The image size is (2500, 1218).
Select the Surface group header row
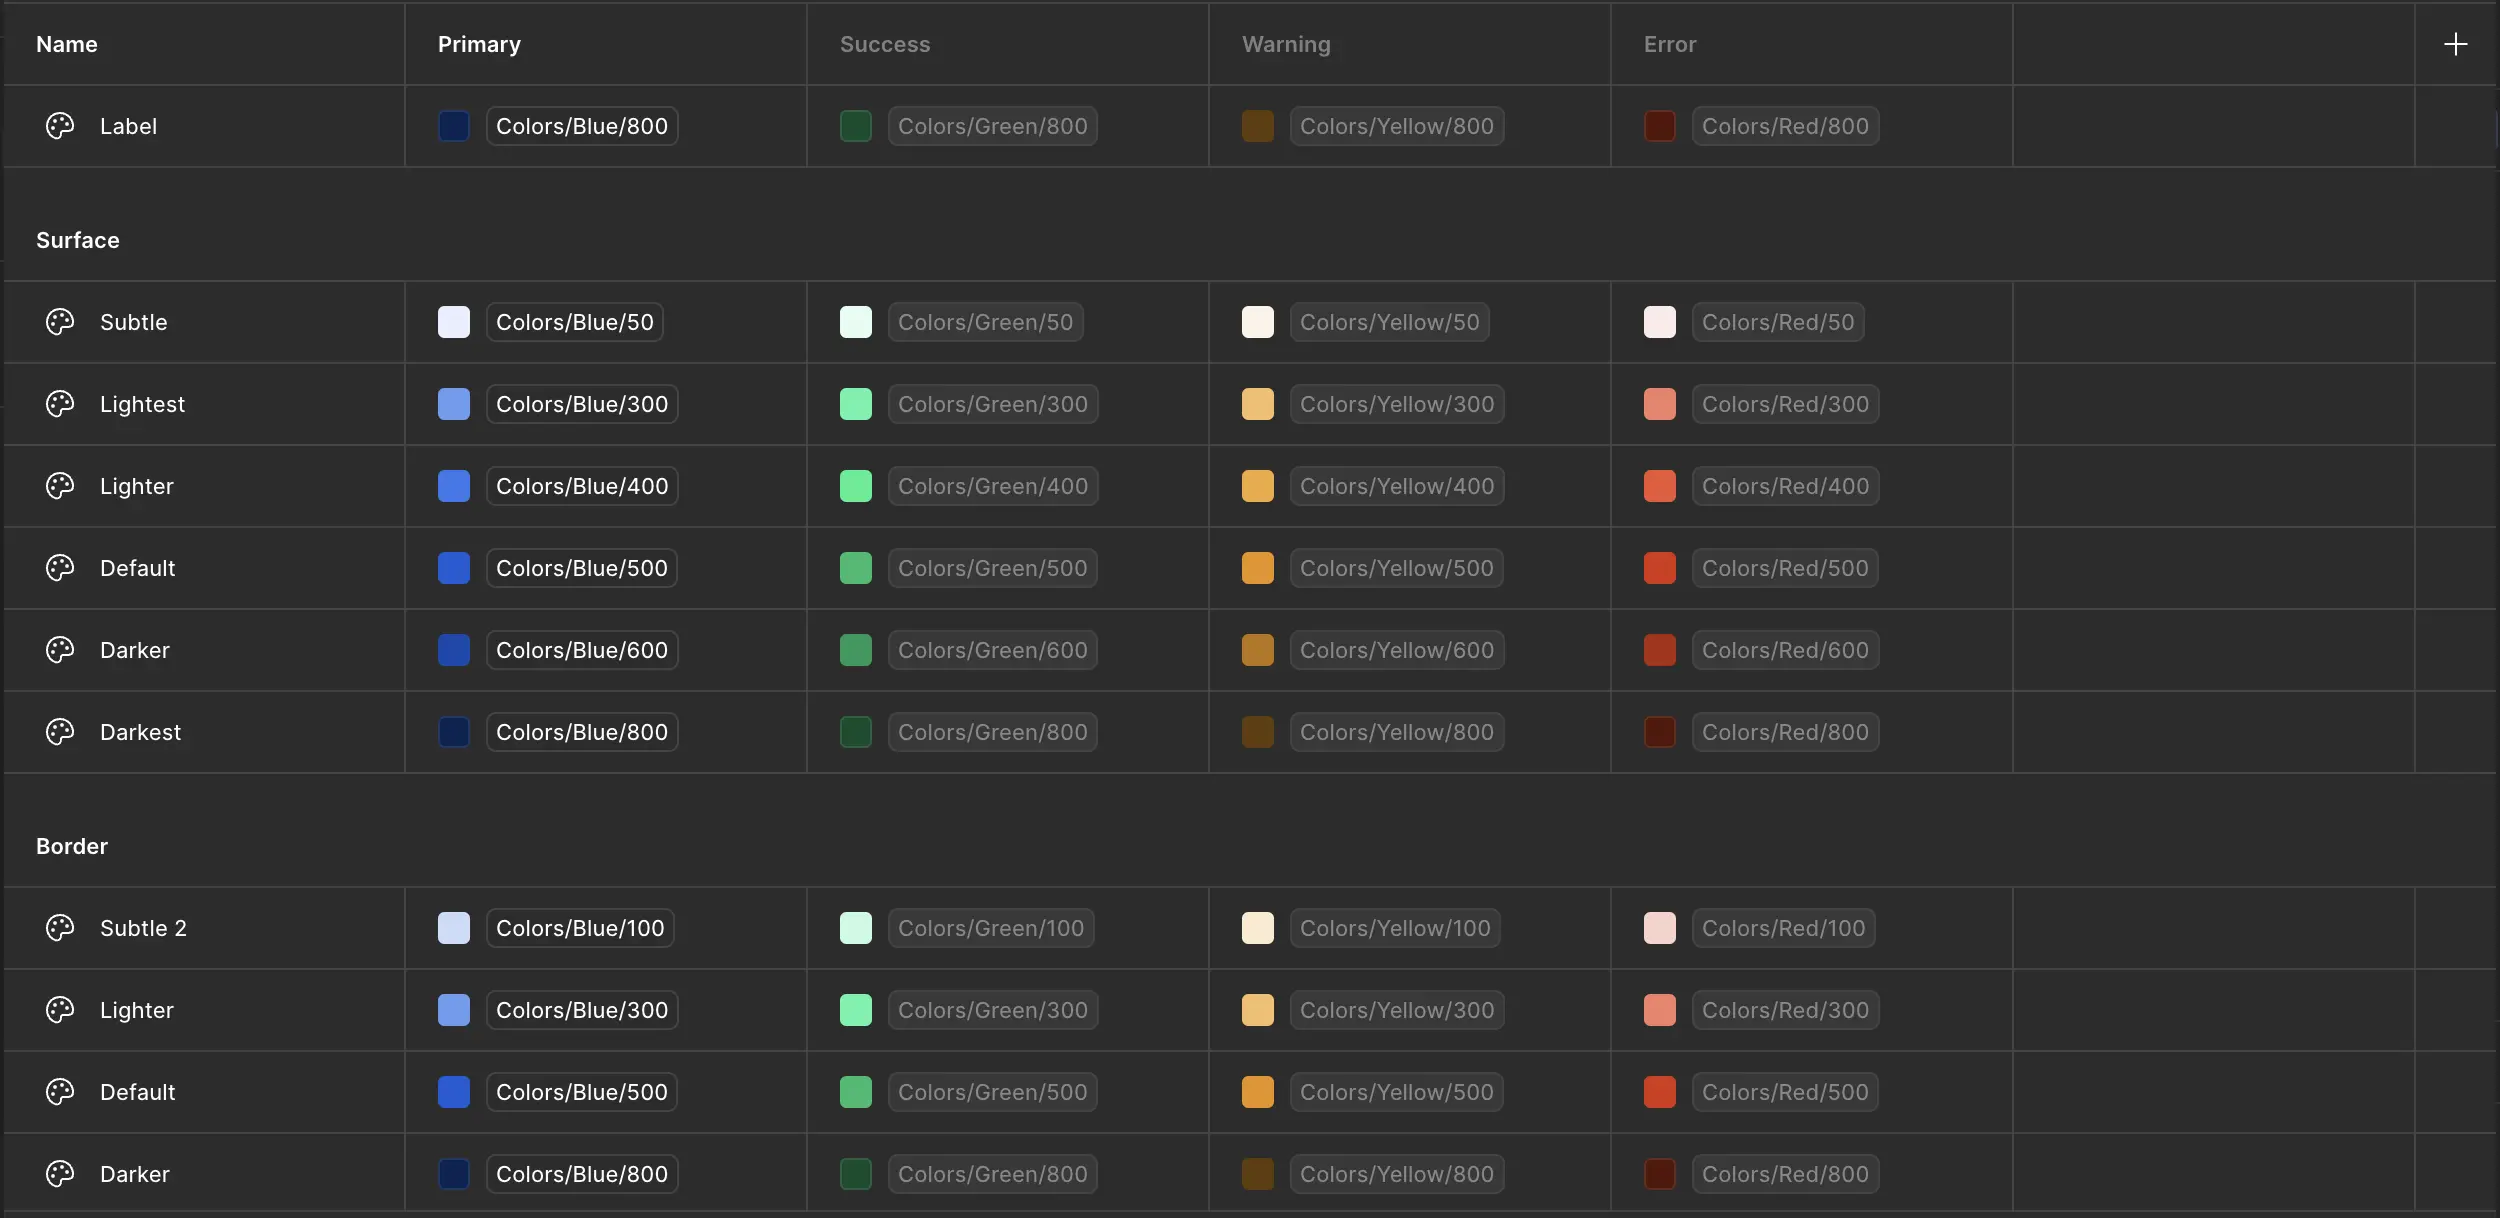[78, 240]
